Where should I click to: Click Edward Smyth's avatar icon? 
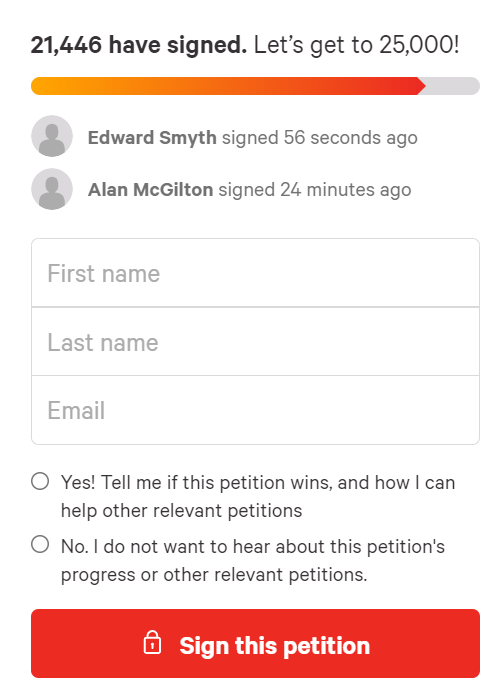click(x=52, y=136)
